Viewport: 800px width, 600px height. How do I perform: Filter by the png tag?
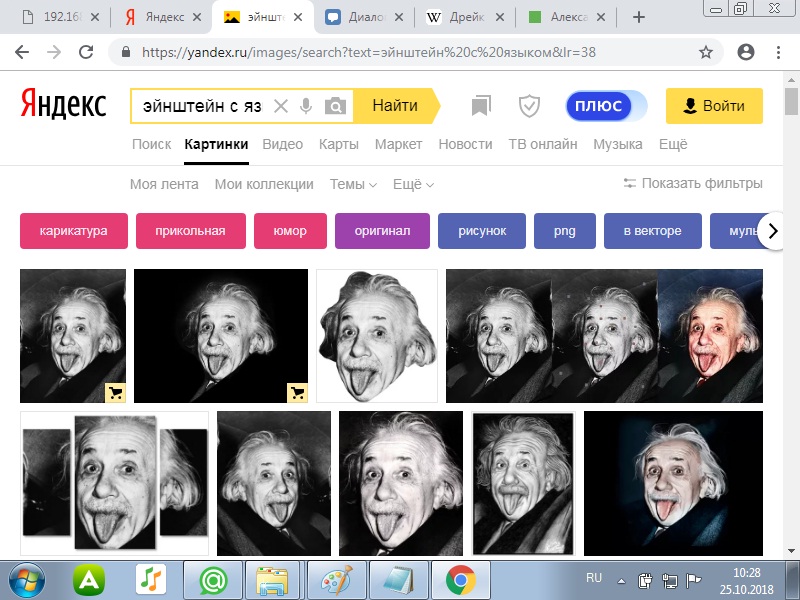[565, 231]
